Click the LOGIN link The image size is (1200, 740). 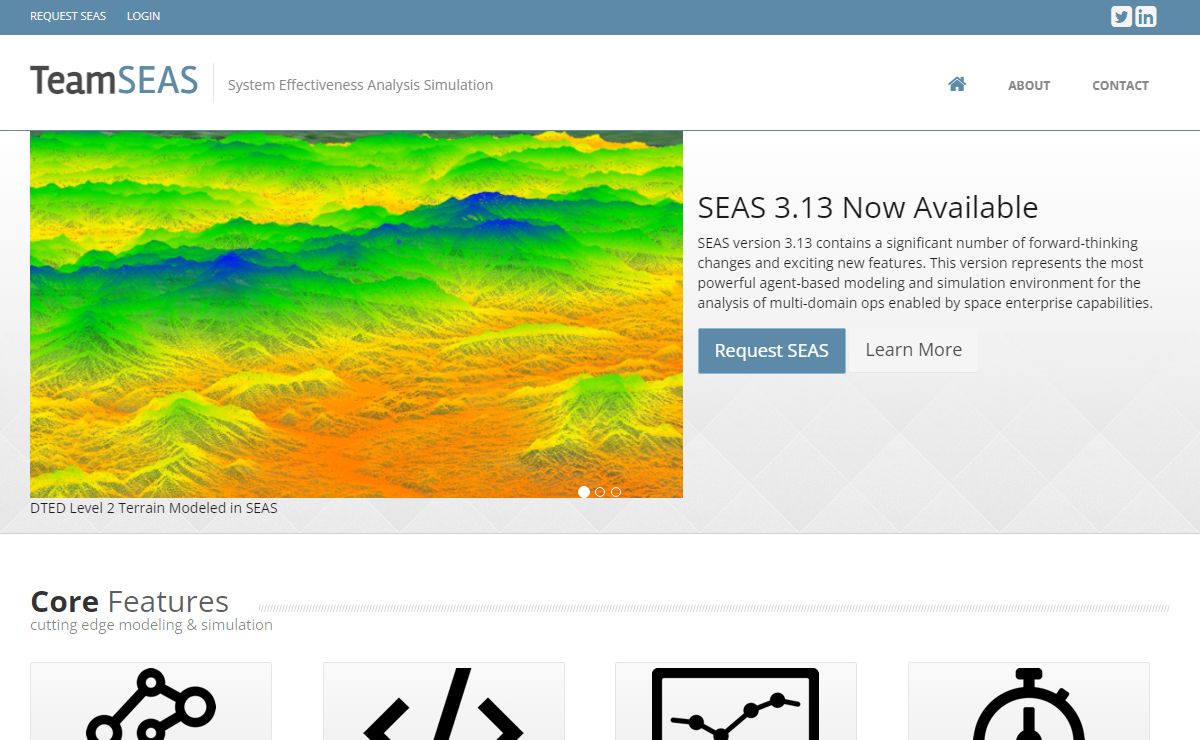143,16
